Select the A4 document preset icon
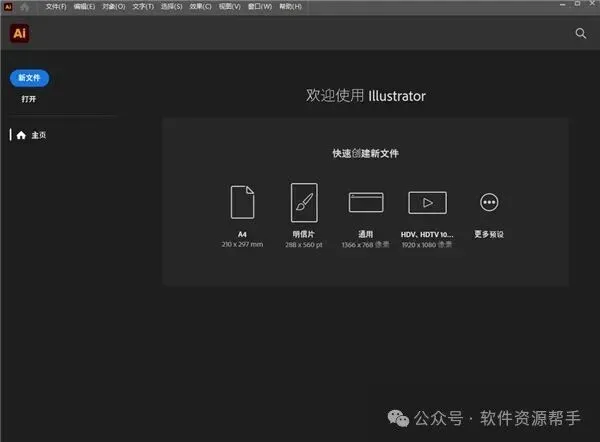The width and height of the screenshot is (600, 442). point(242,202)
